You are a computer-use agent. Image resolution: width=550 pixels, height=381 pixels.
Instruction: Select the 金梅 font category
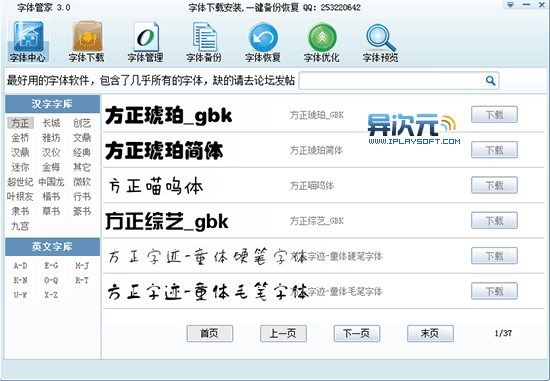coord(51,167)
